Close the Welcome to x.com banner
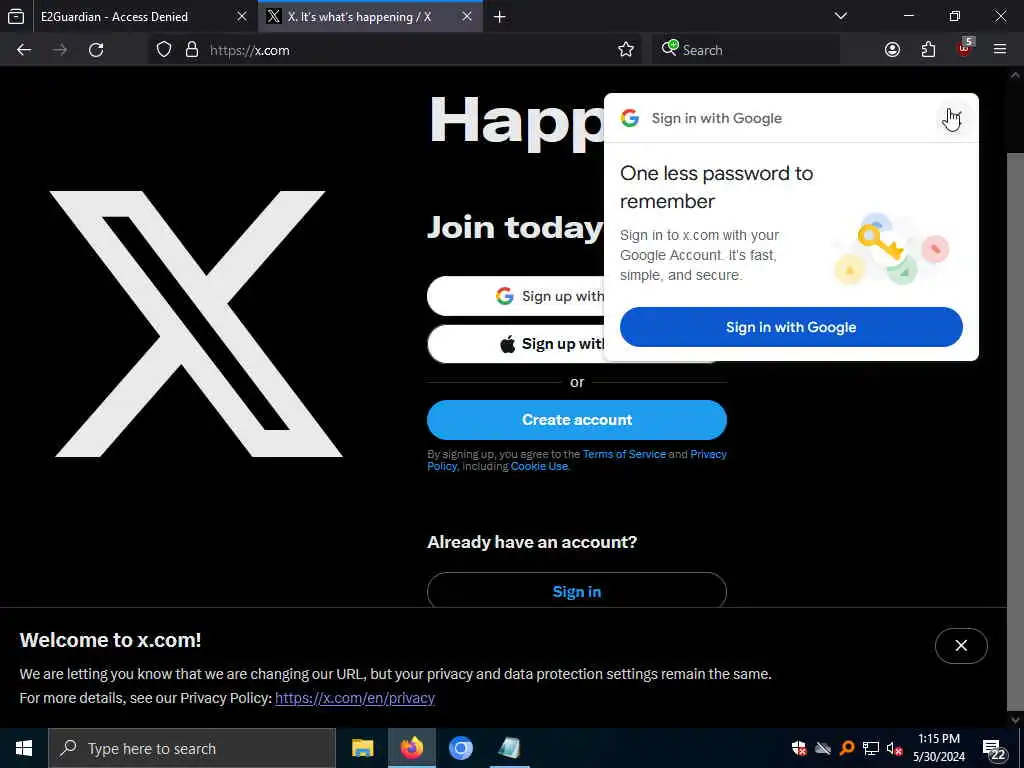Screen dimensions: 1024x768 (961, 645)
